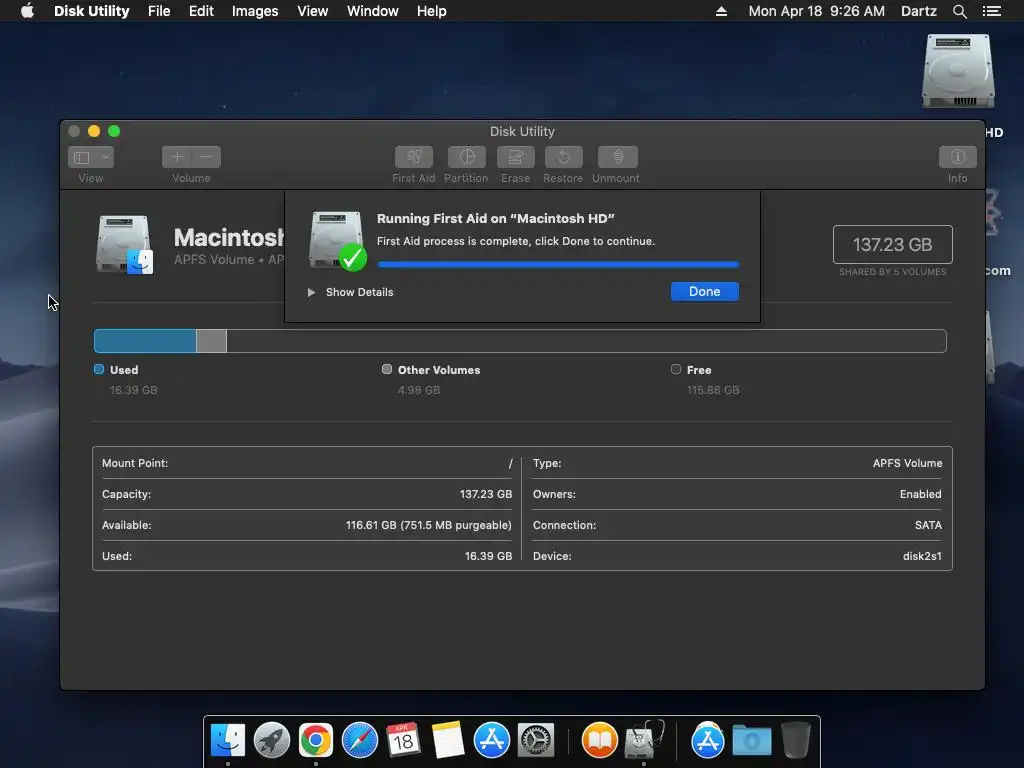Screen dimensions: 1024x768
Task: Expand Show Details disclosure triangle
Action: pyautogui.click(x=312, y=293)
